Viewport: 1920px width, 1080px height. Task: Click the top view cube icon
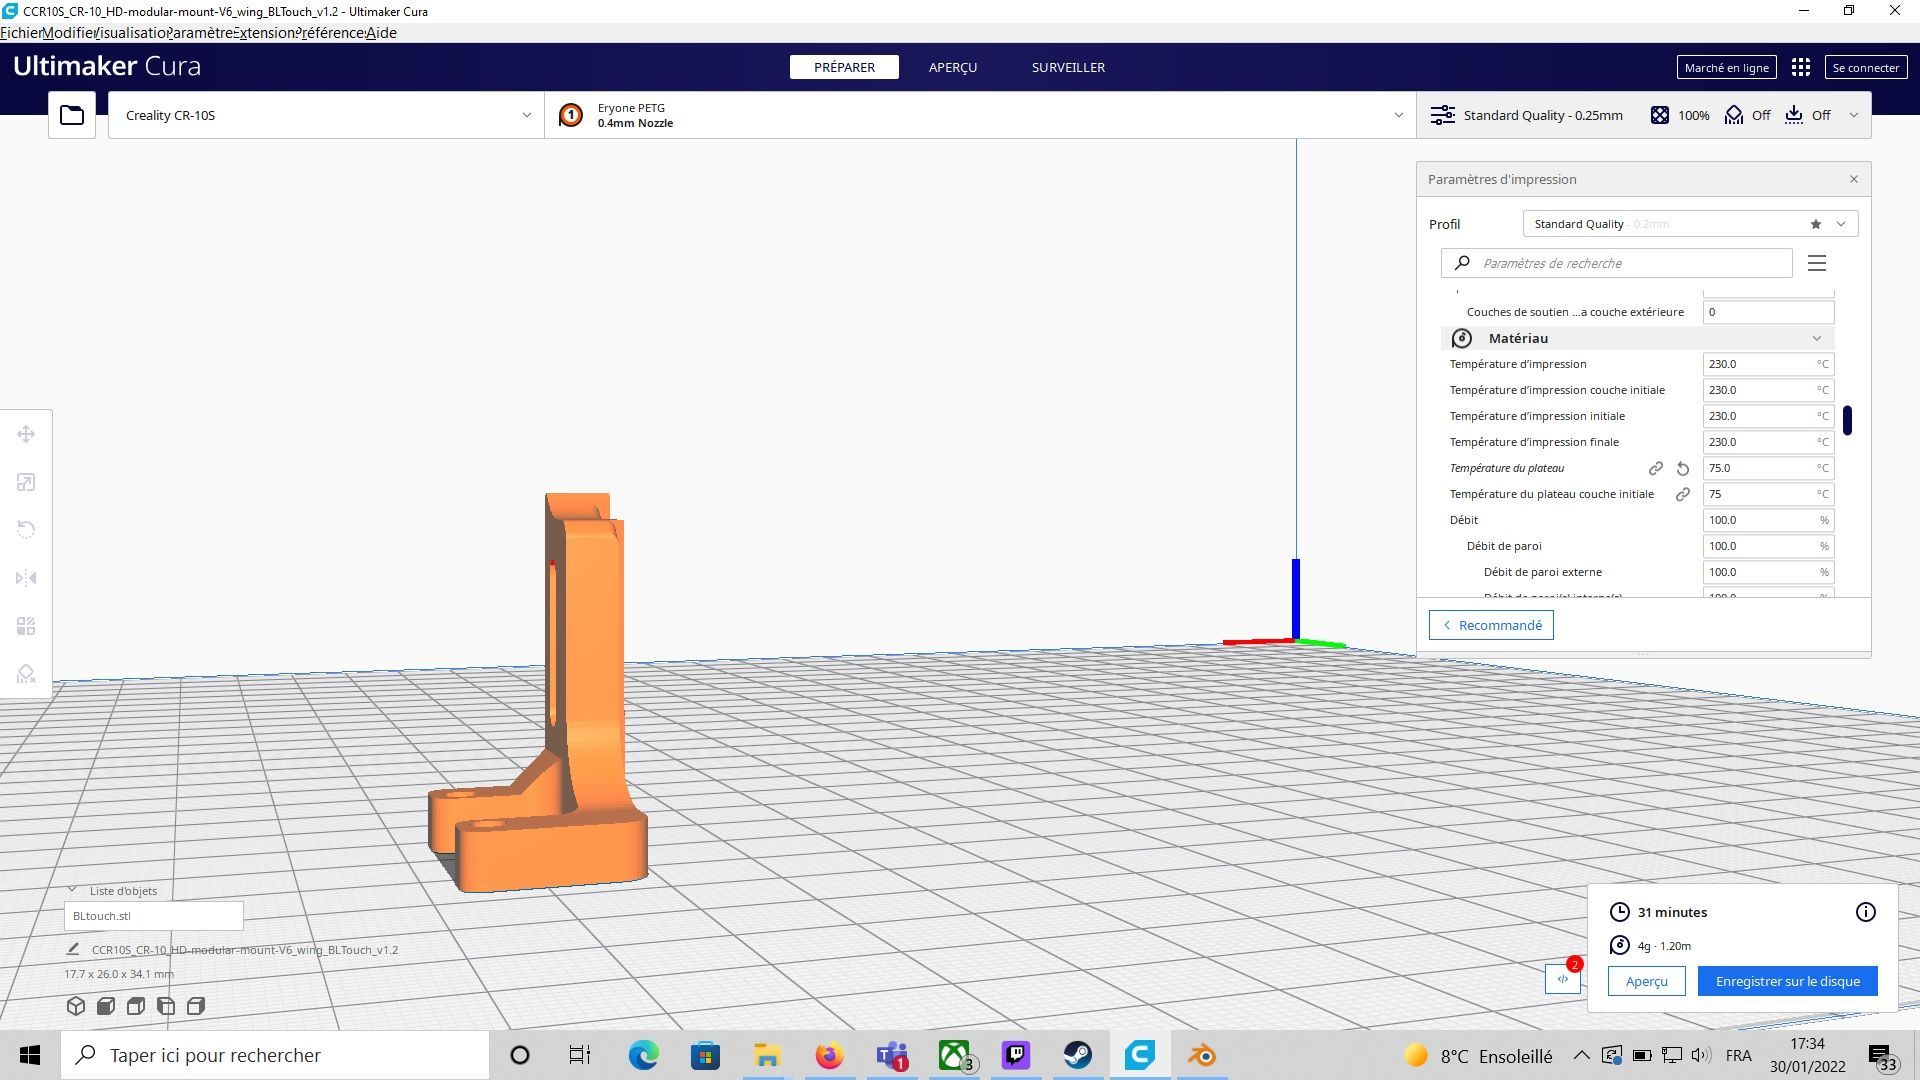136,1006
